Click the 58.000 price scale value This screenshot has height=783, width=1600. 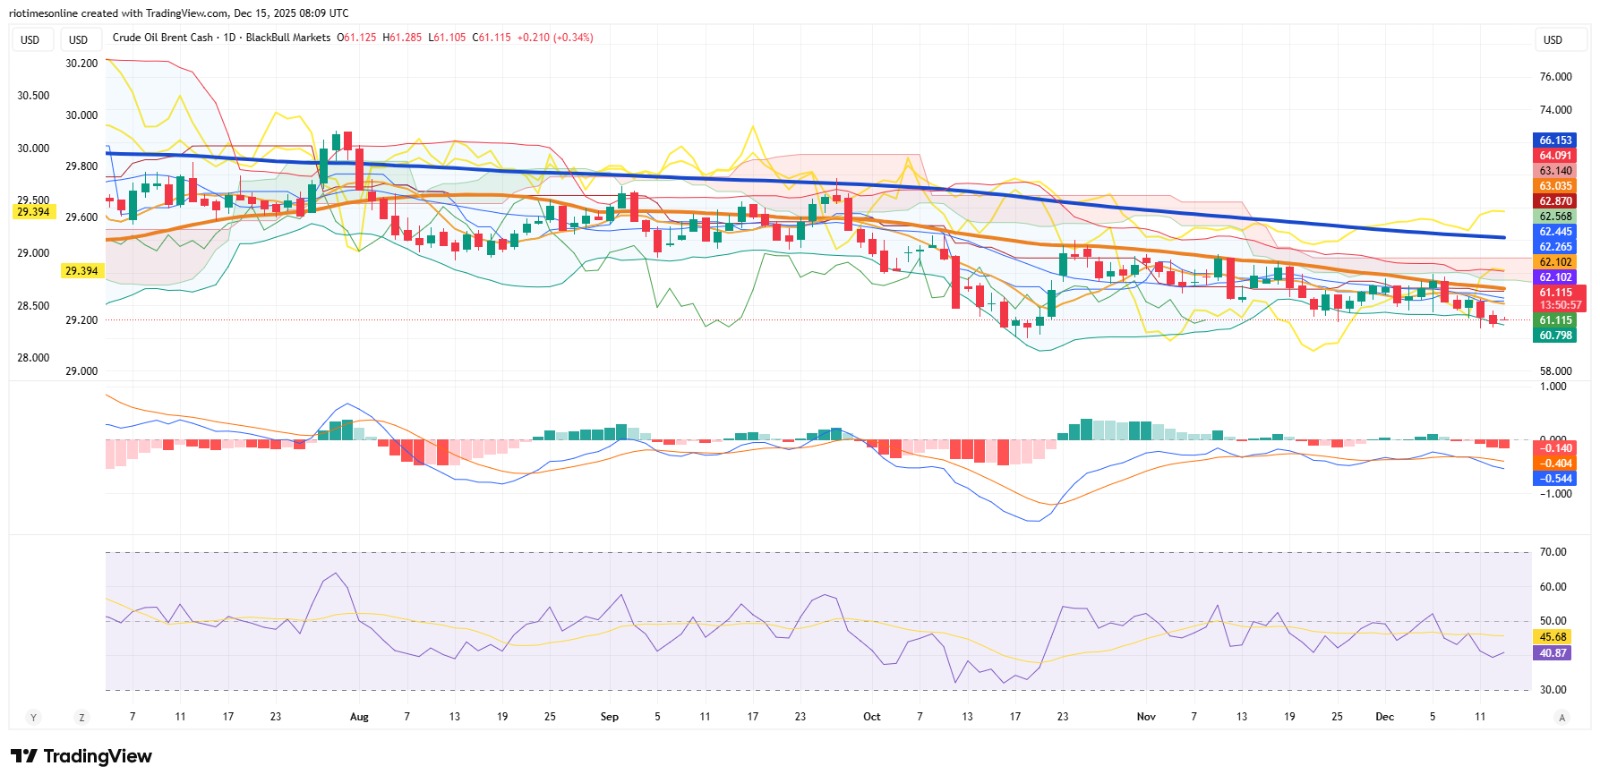pyautogui.click(x=1555, y=371)
